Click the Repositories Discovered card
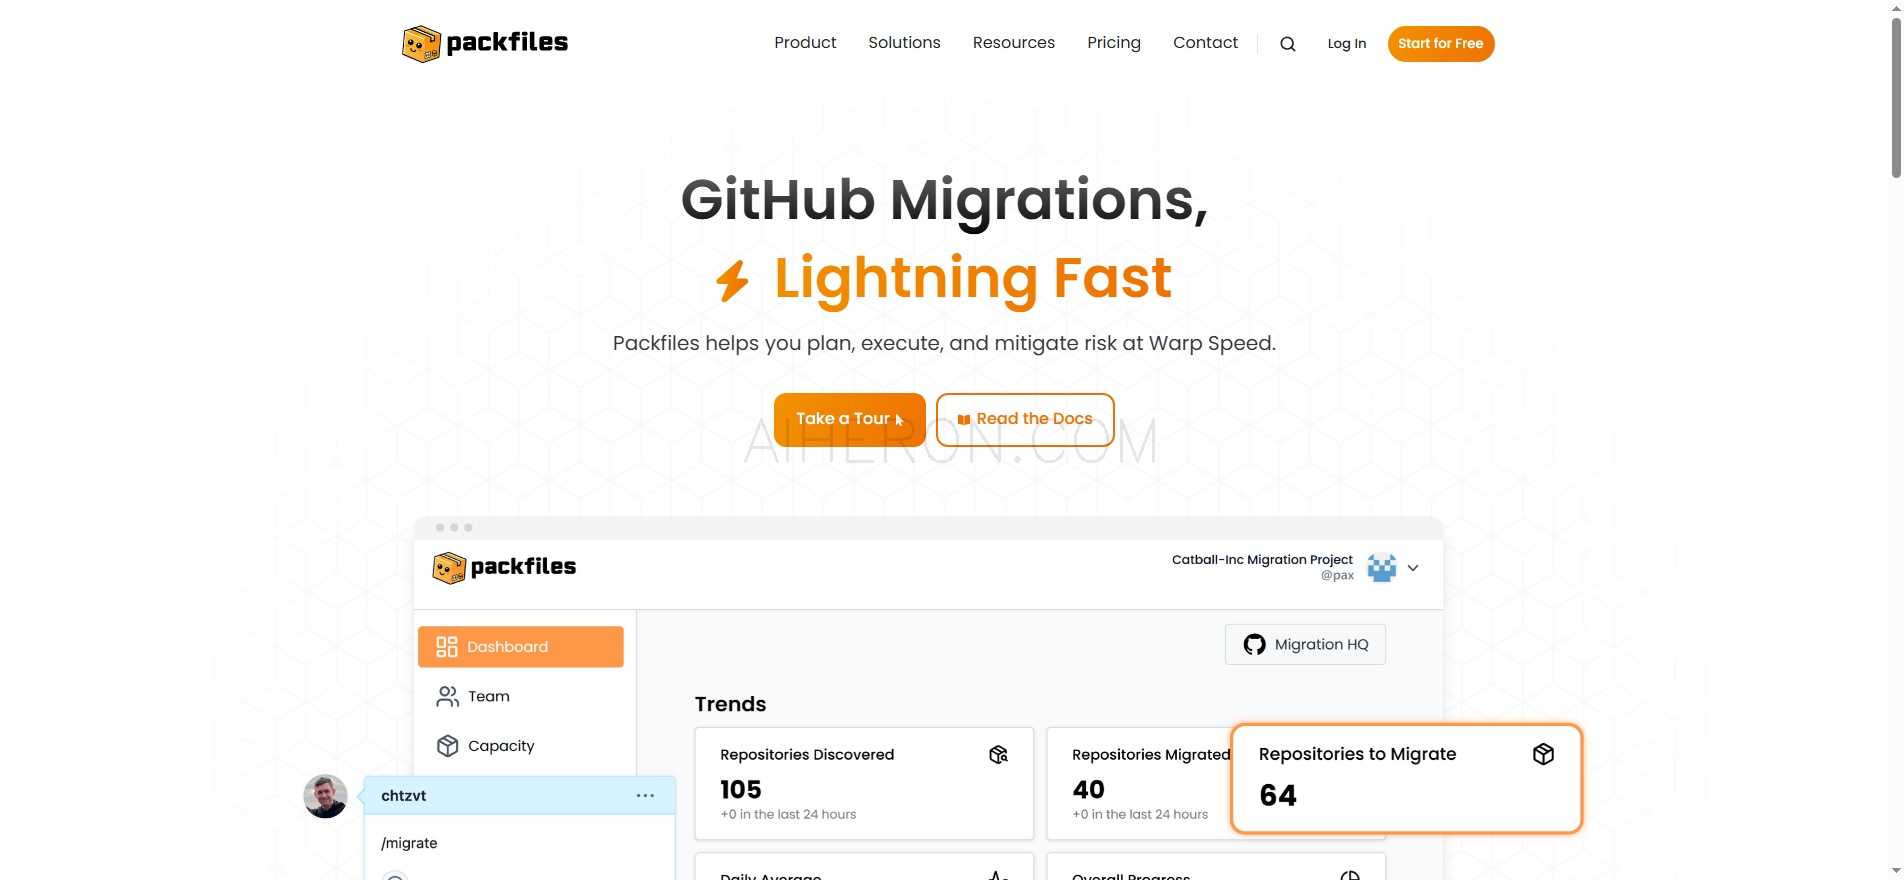 (864, 784)
